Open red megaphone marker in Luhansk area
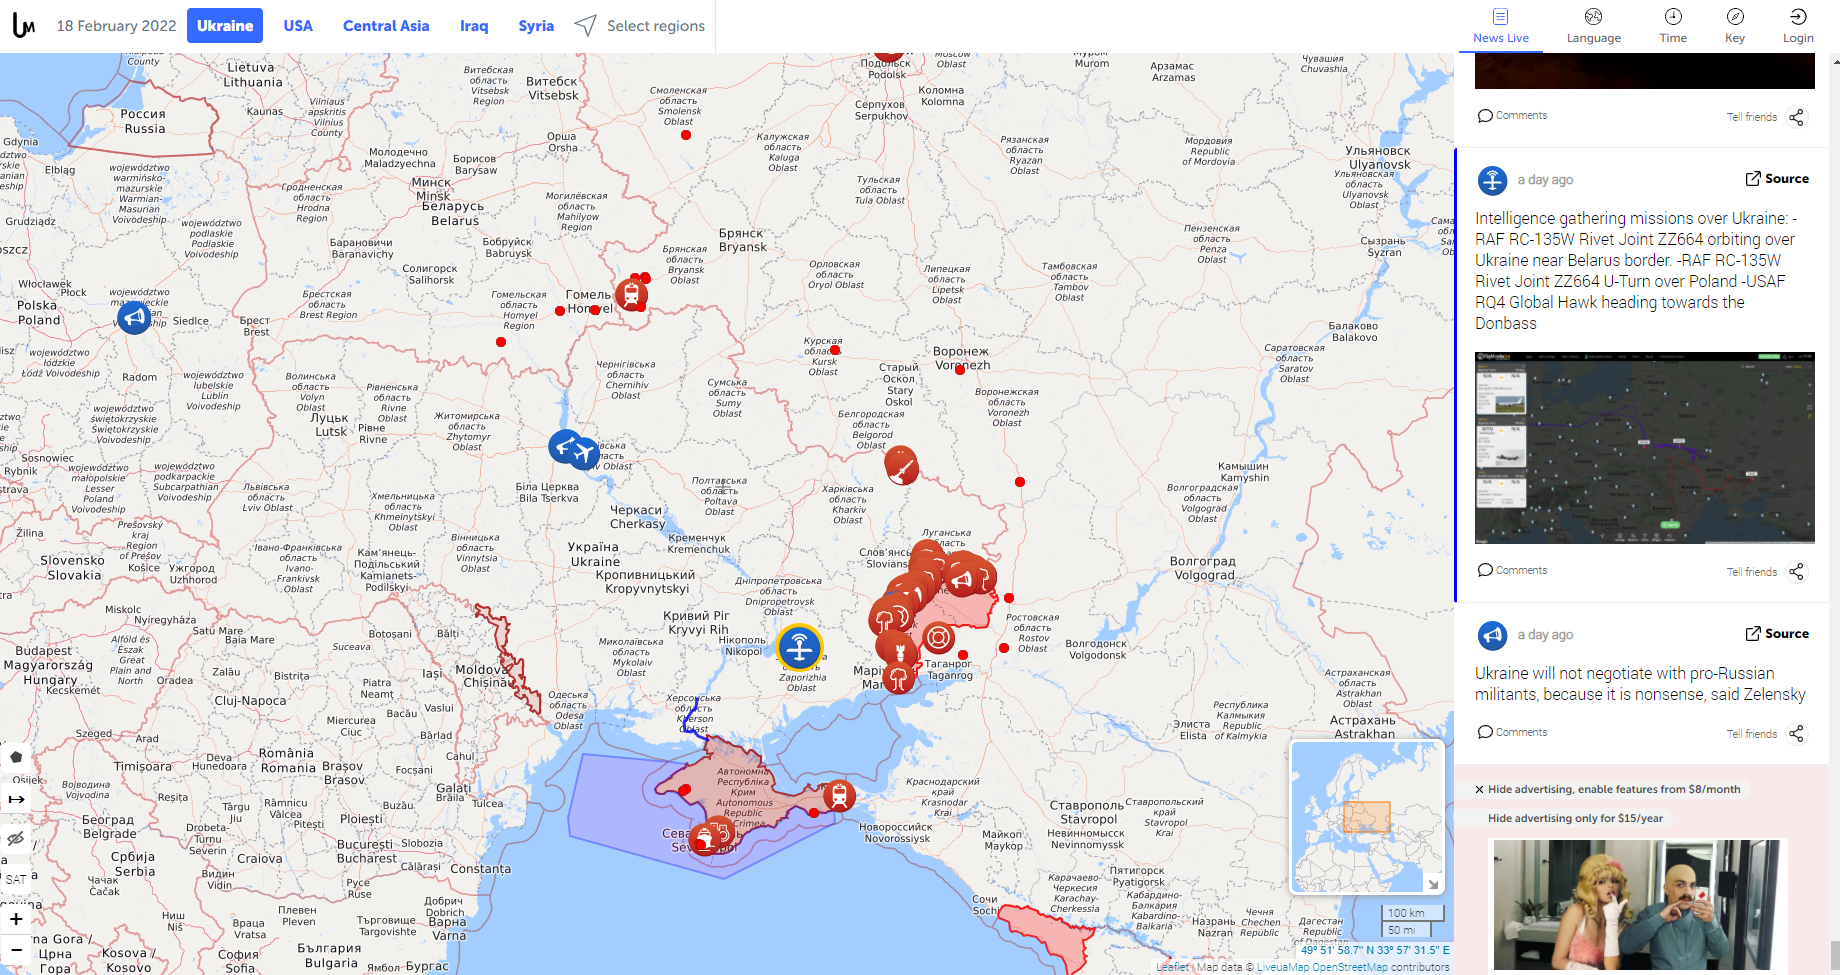This screenshot has height=975, width=1840. pos(962,579)
